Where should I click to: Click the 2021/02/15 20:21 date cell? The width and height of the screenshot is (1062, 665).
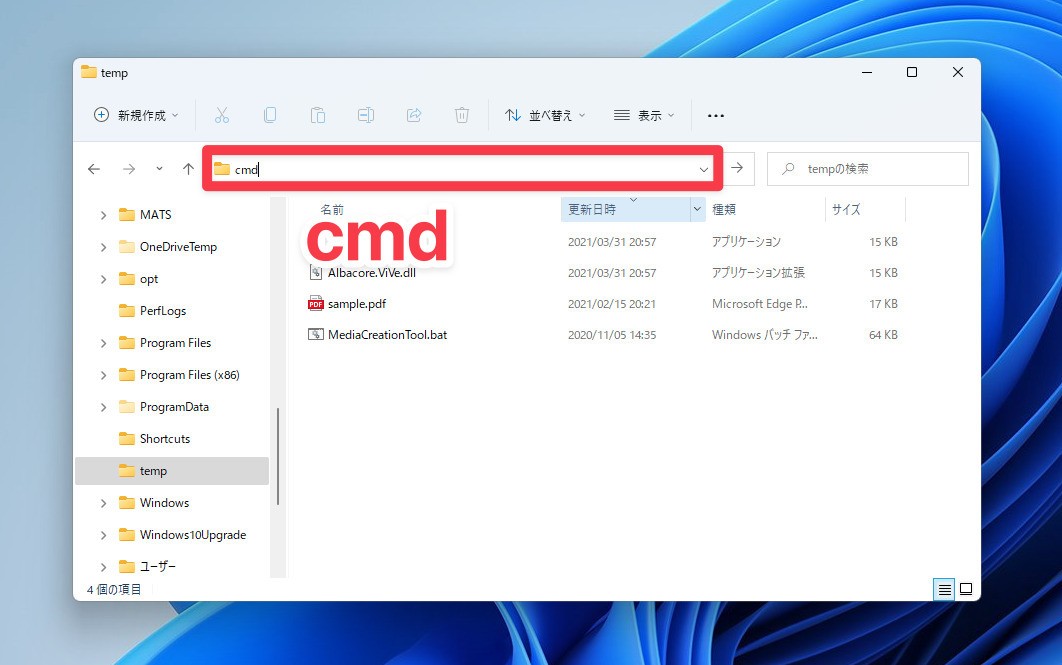(x=612, y=304)
